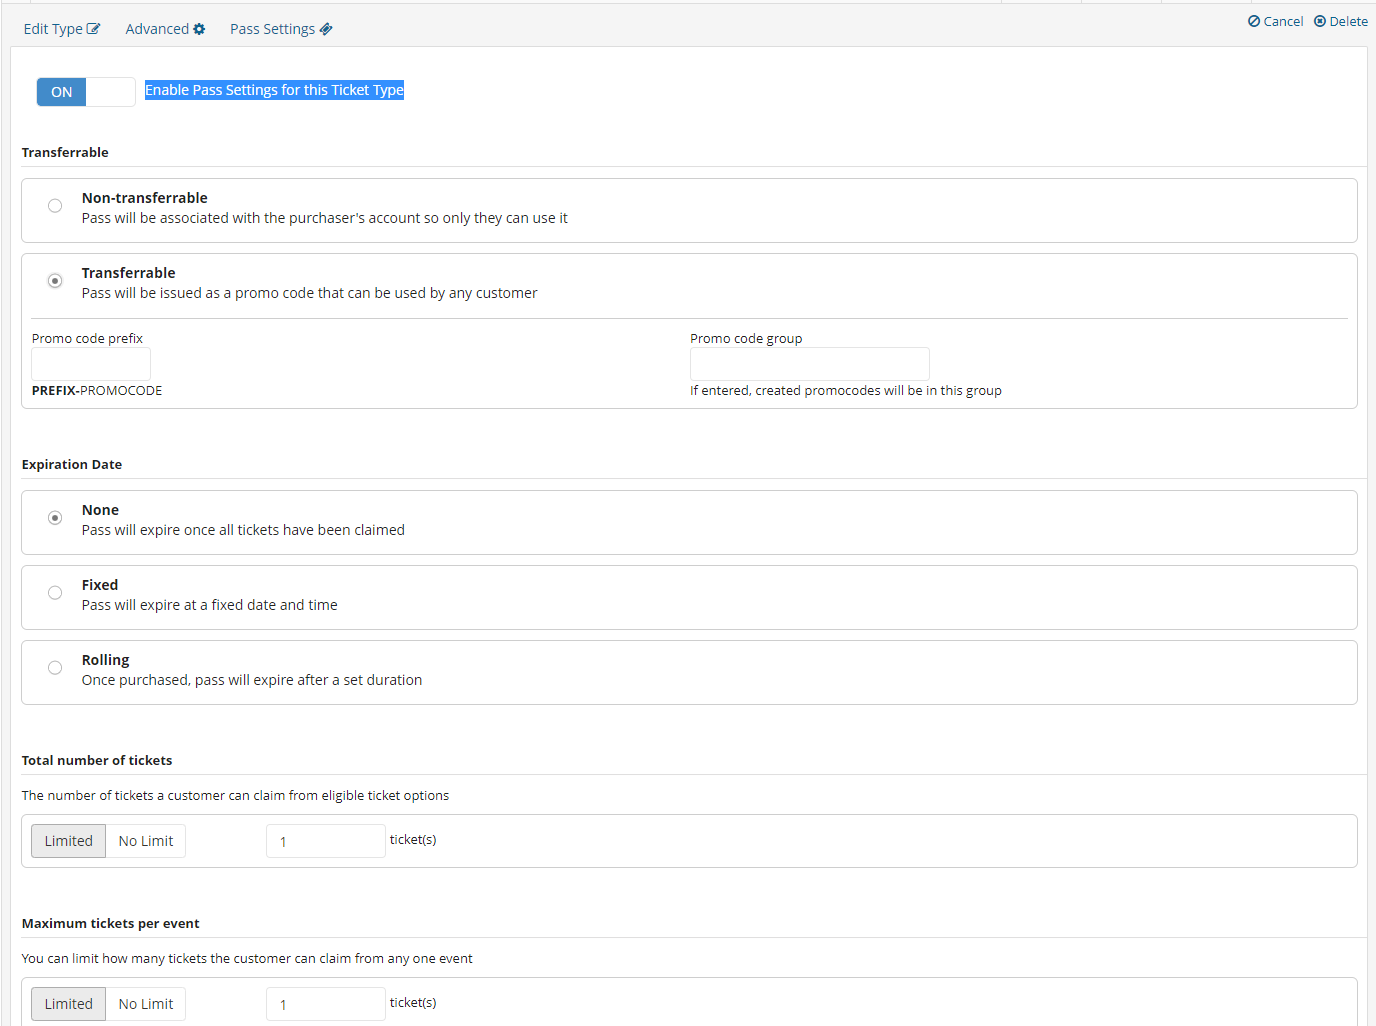This screenshot has width=1376, height=1026.
Task: Select the Non-transferrable radio option
Action: [55, 206]
